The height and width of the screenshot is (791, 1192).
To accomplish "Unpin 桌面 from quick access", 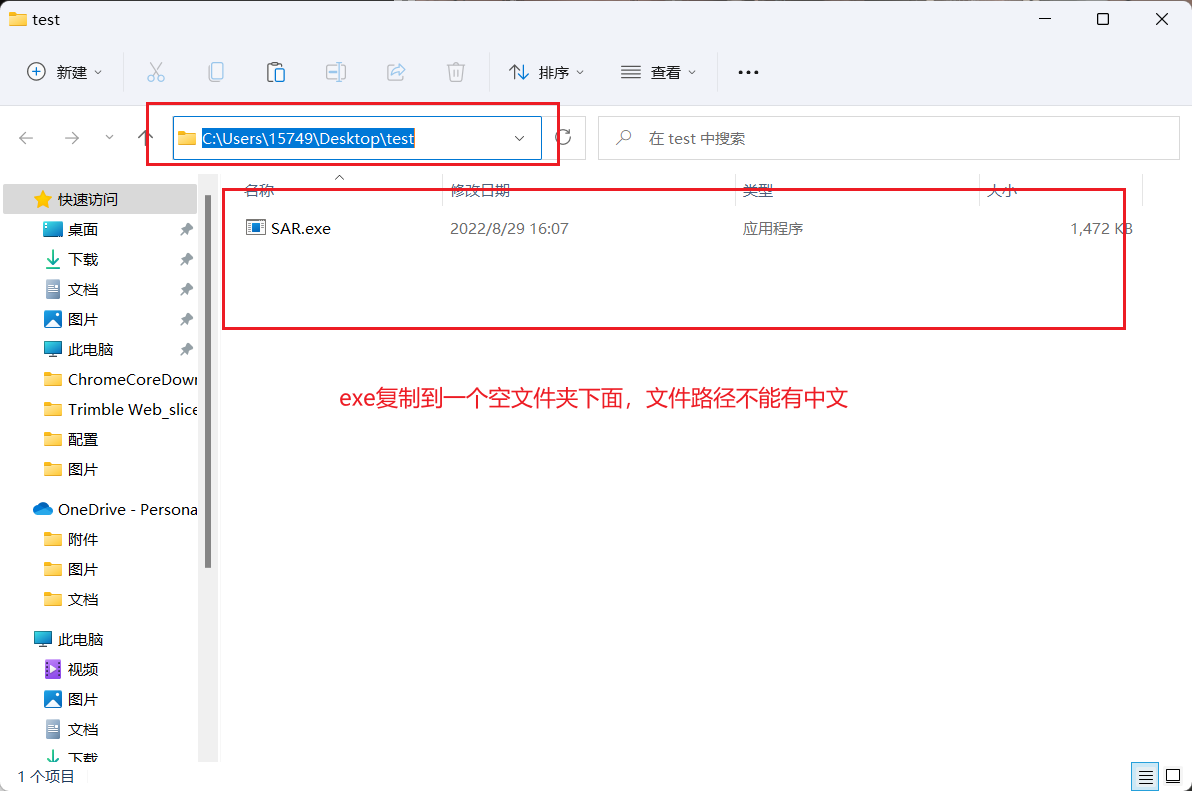I will [x=186, y=230].
